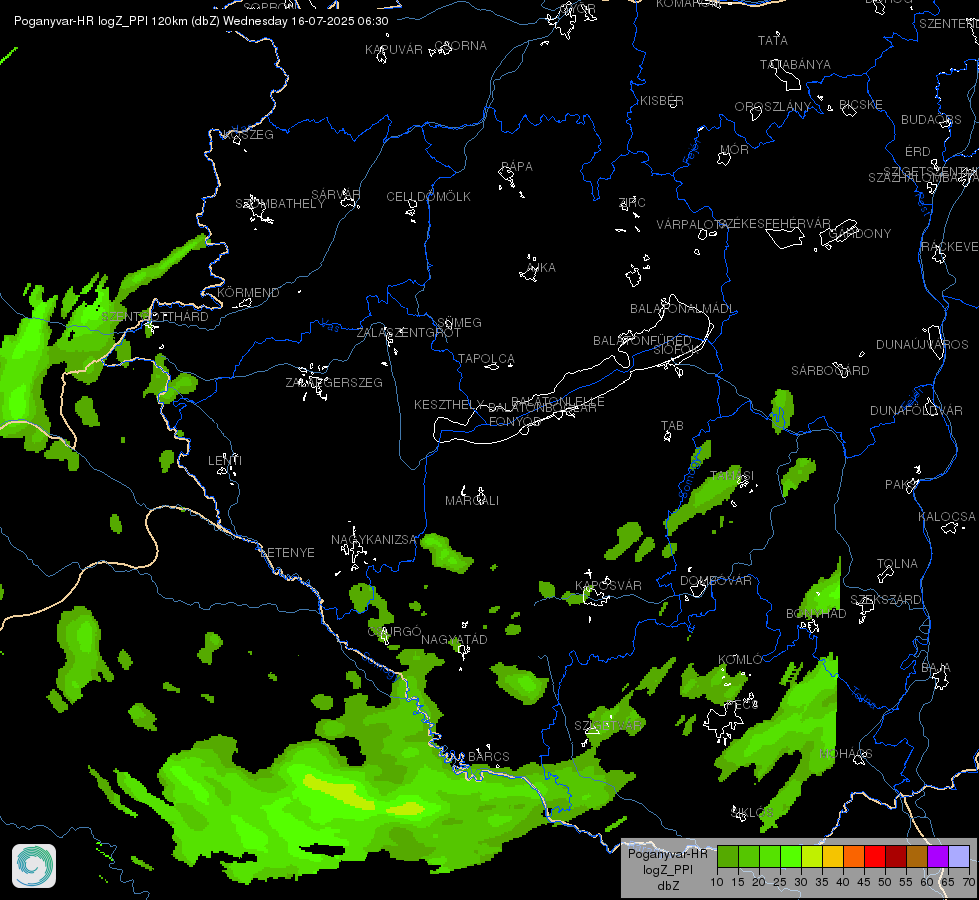Select the ZALAEGERSZEG city label
979x900 pixels.
point(334,383)
